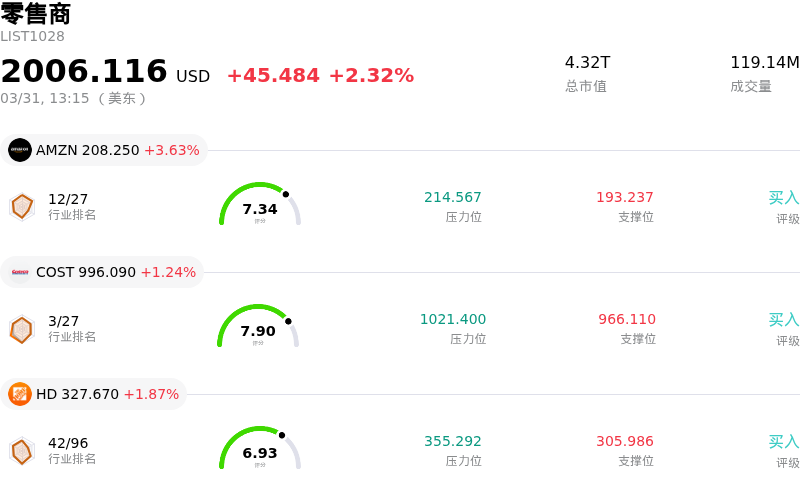Viewport: 800px width, 488px height.
Task: Click the 4.32T market cap value
Action: 587,63
